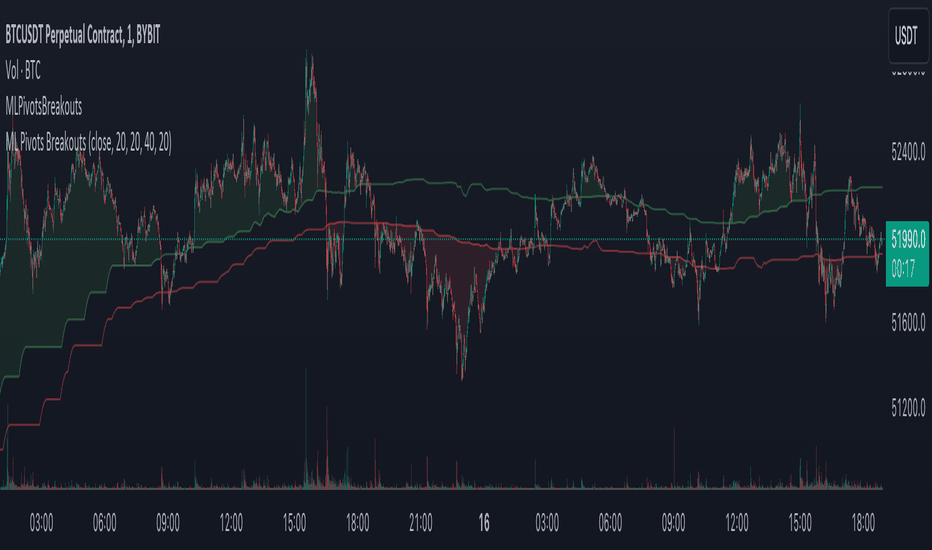This screenshot has width=932, height=550.
Task: Click the 51990.0 current price label
Action: (908, 240)
